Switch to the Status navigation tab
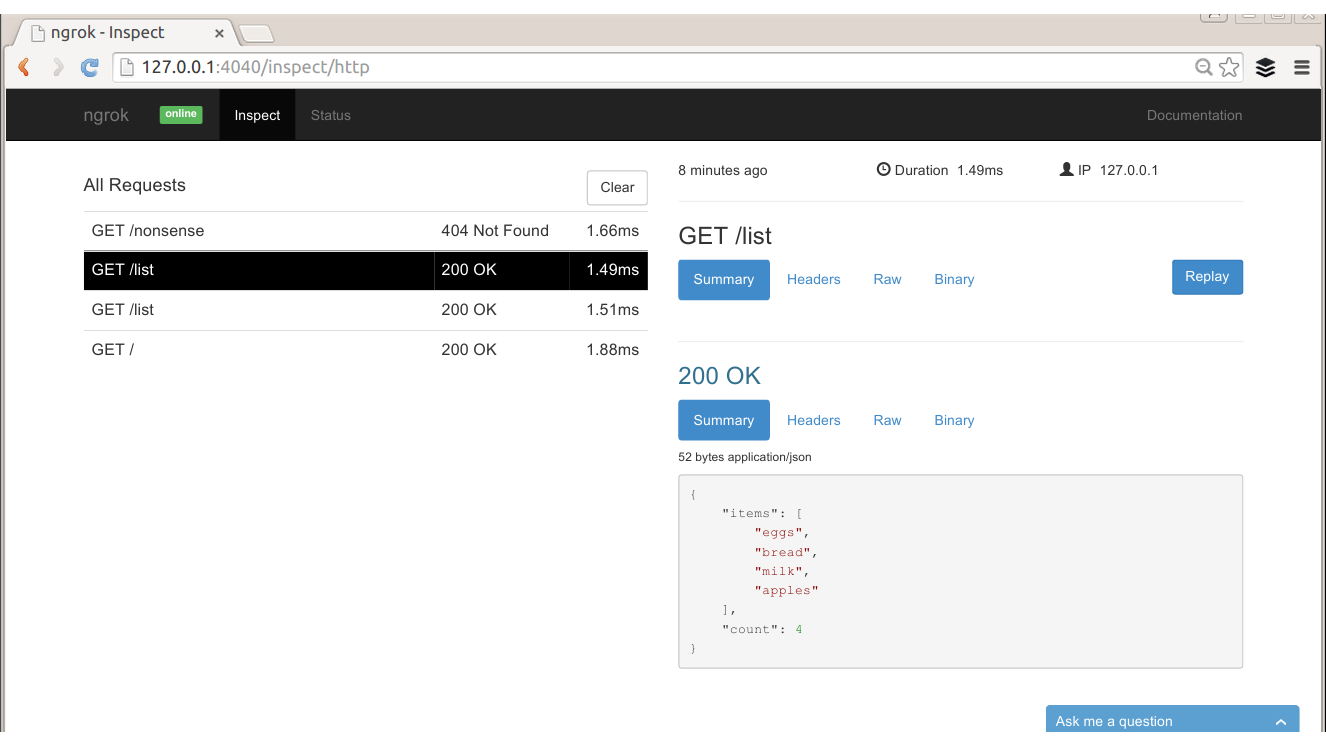 point(330,115)
